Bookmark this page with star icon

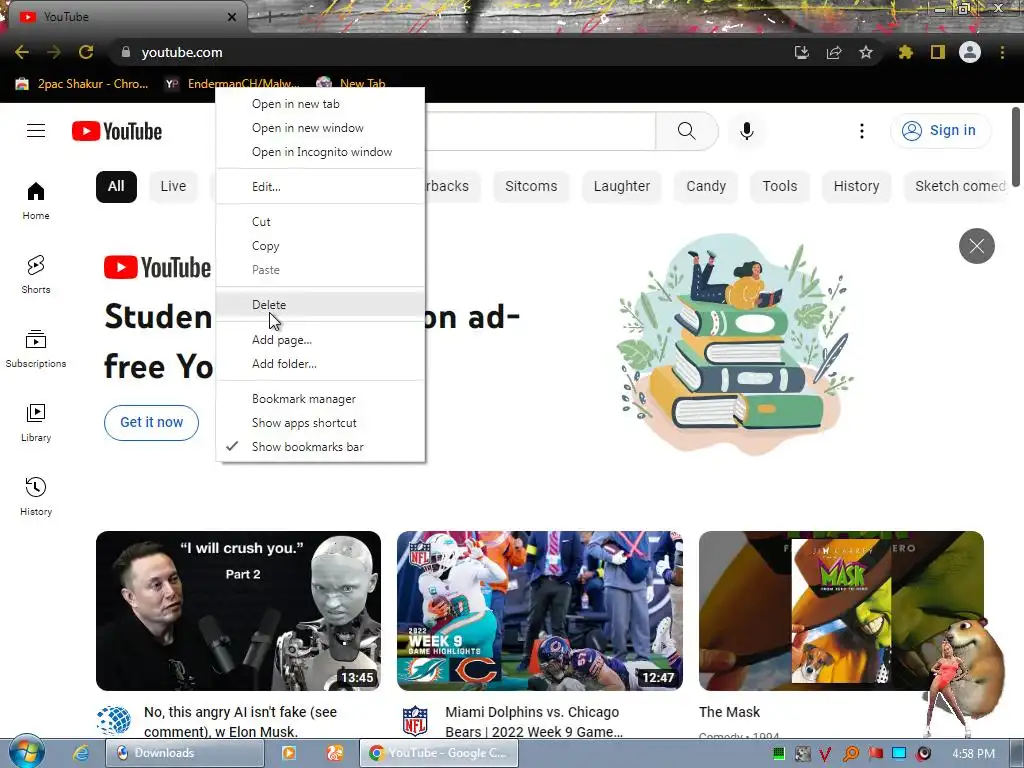(866, 52)
